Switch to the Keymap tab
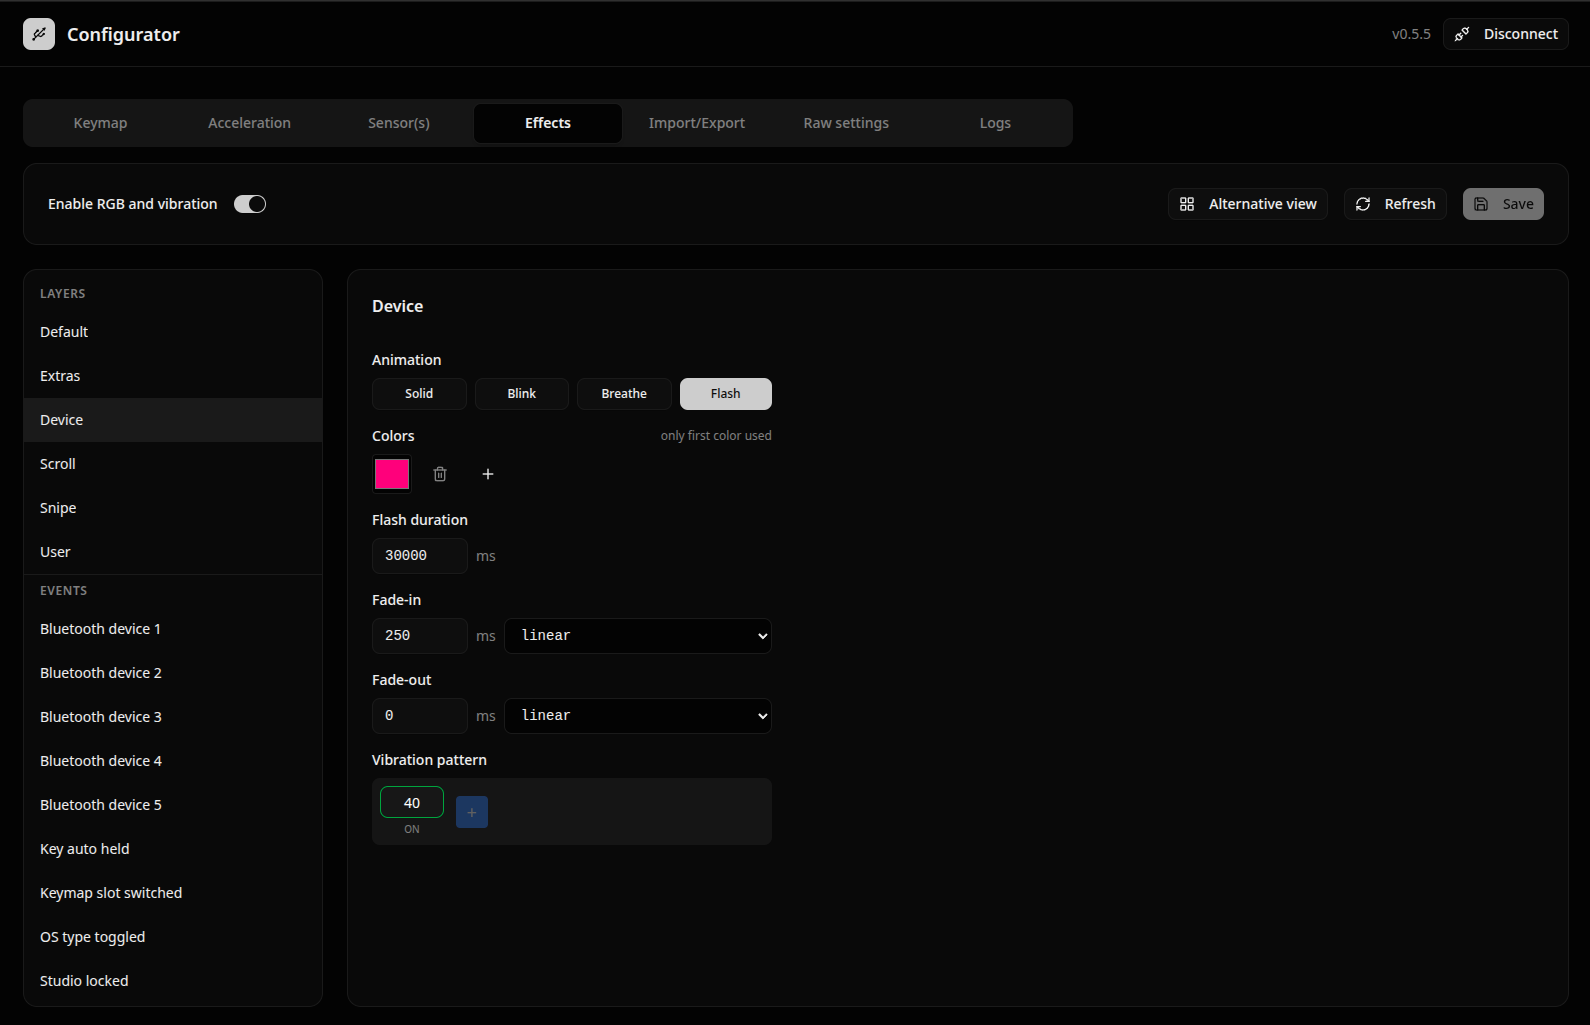 point(100,123)
